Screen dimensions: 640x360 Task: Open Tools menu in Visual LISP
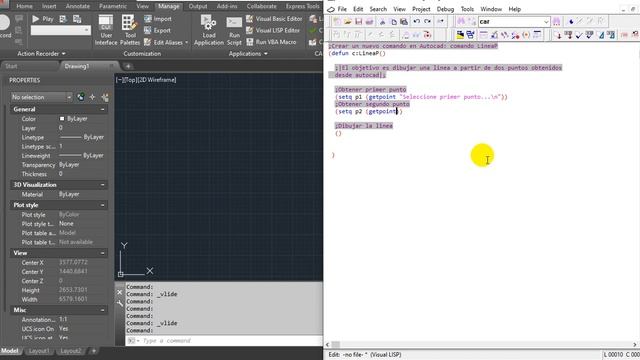point(467,9)
